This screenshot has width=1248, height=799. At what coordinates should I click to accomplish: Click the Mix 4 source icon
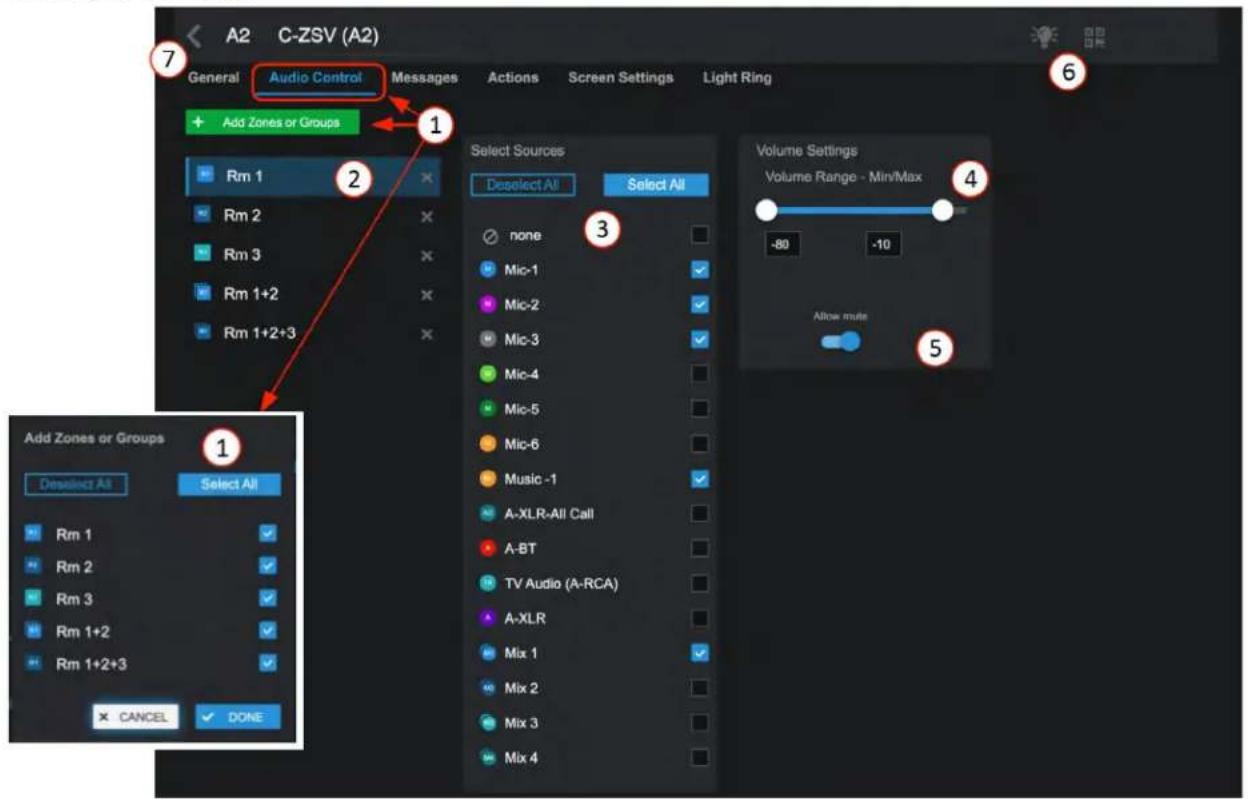point(488,757)
